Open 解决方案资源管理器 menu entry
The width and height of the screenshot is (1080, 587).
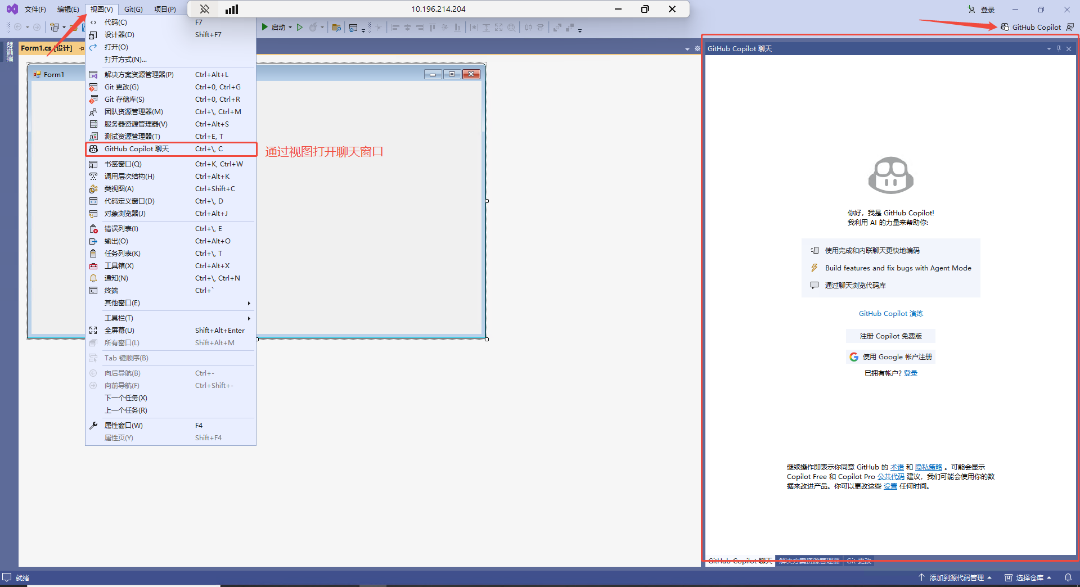[x=138, y=74]
